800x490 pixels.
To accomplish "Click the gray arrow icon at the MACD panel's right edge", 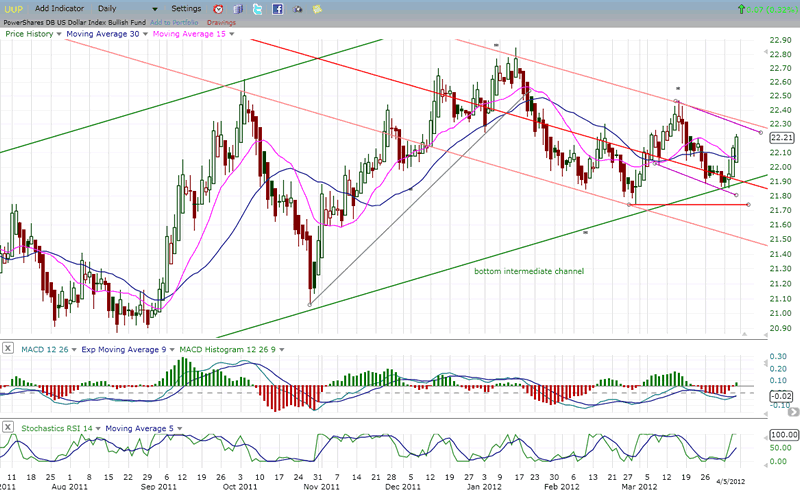I will pyautogui.click(x=794, y=411).
